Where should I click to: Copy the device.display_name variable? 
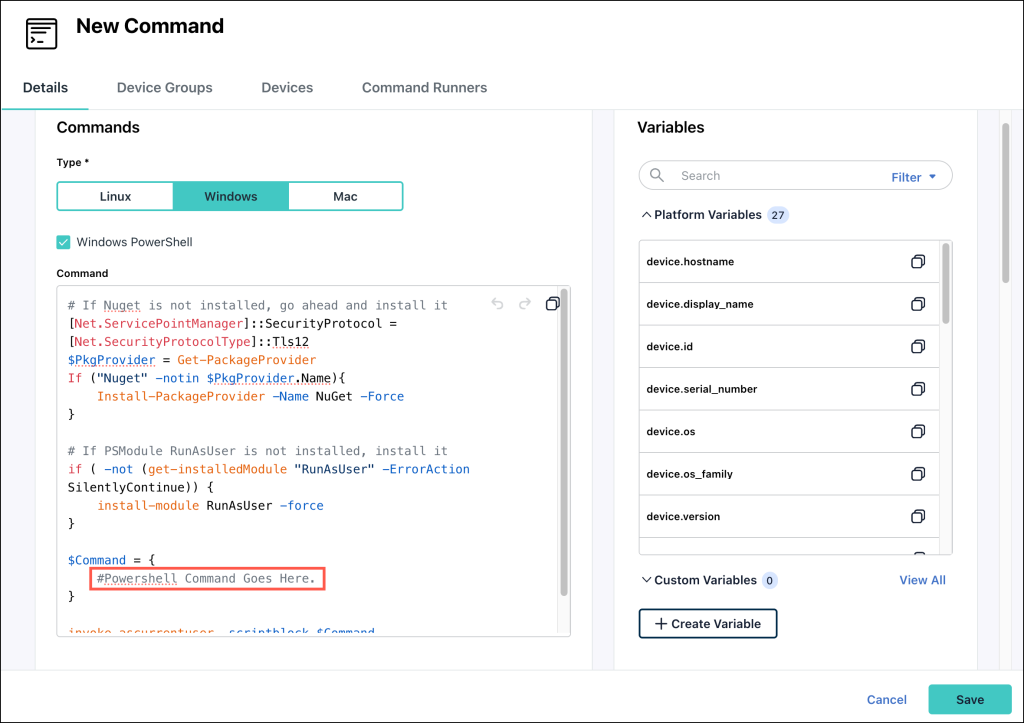coord(917,304)
